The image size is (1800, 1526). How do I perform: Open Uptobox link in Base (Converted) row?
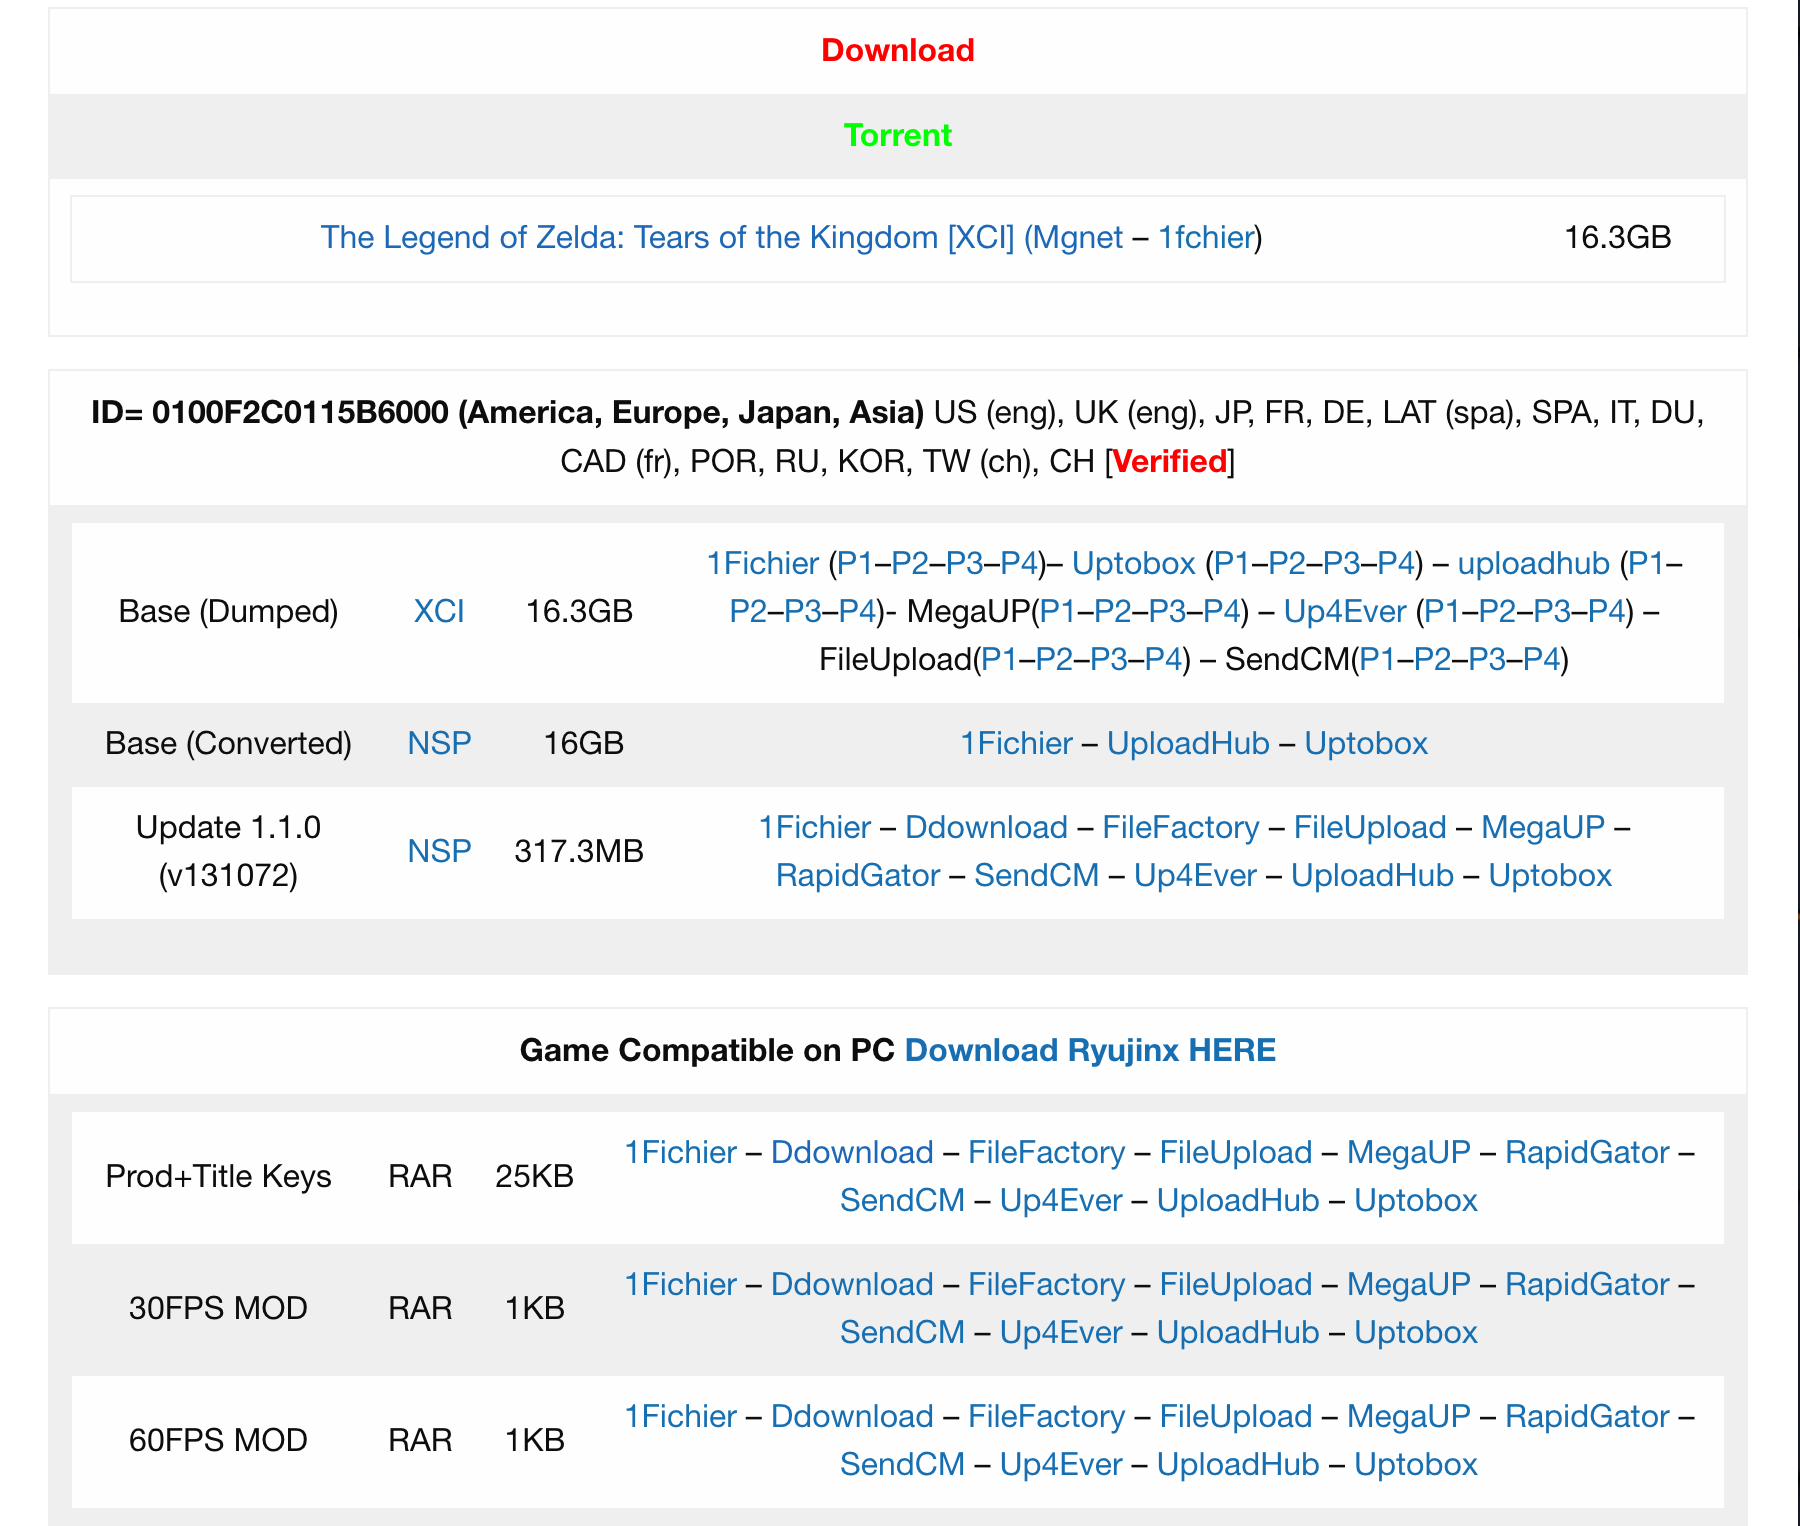pos(1366,743)
